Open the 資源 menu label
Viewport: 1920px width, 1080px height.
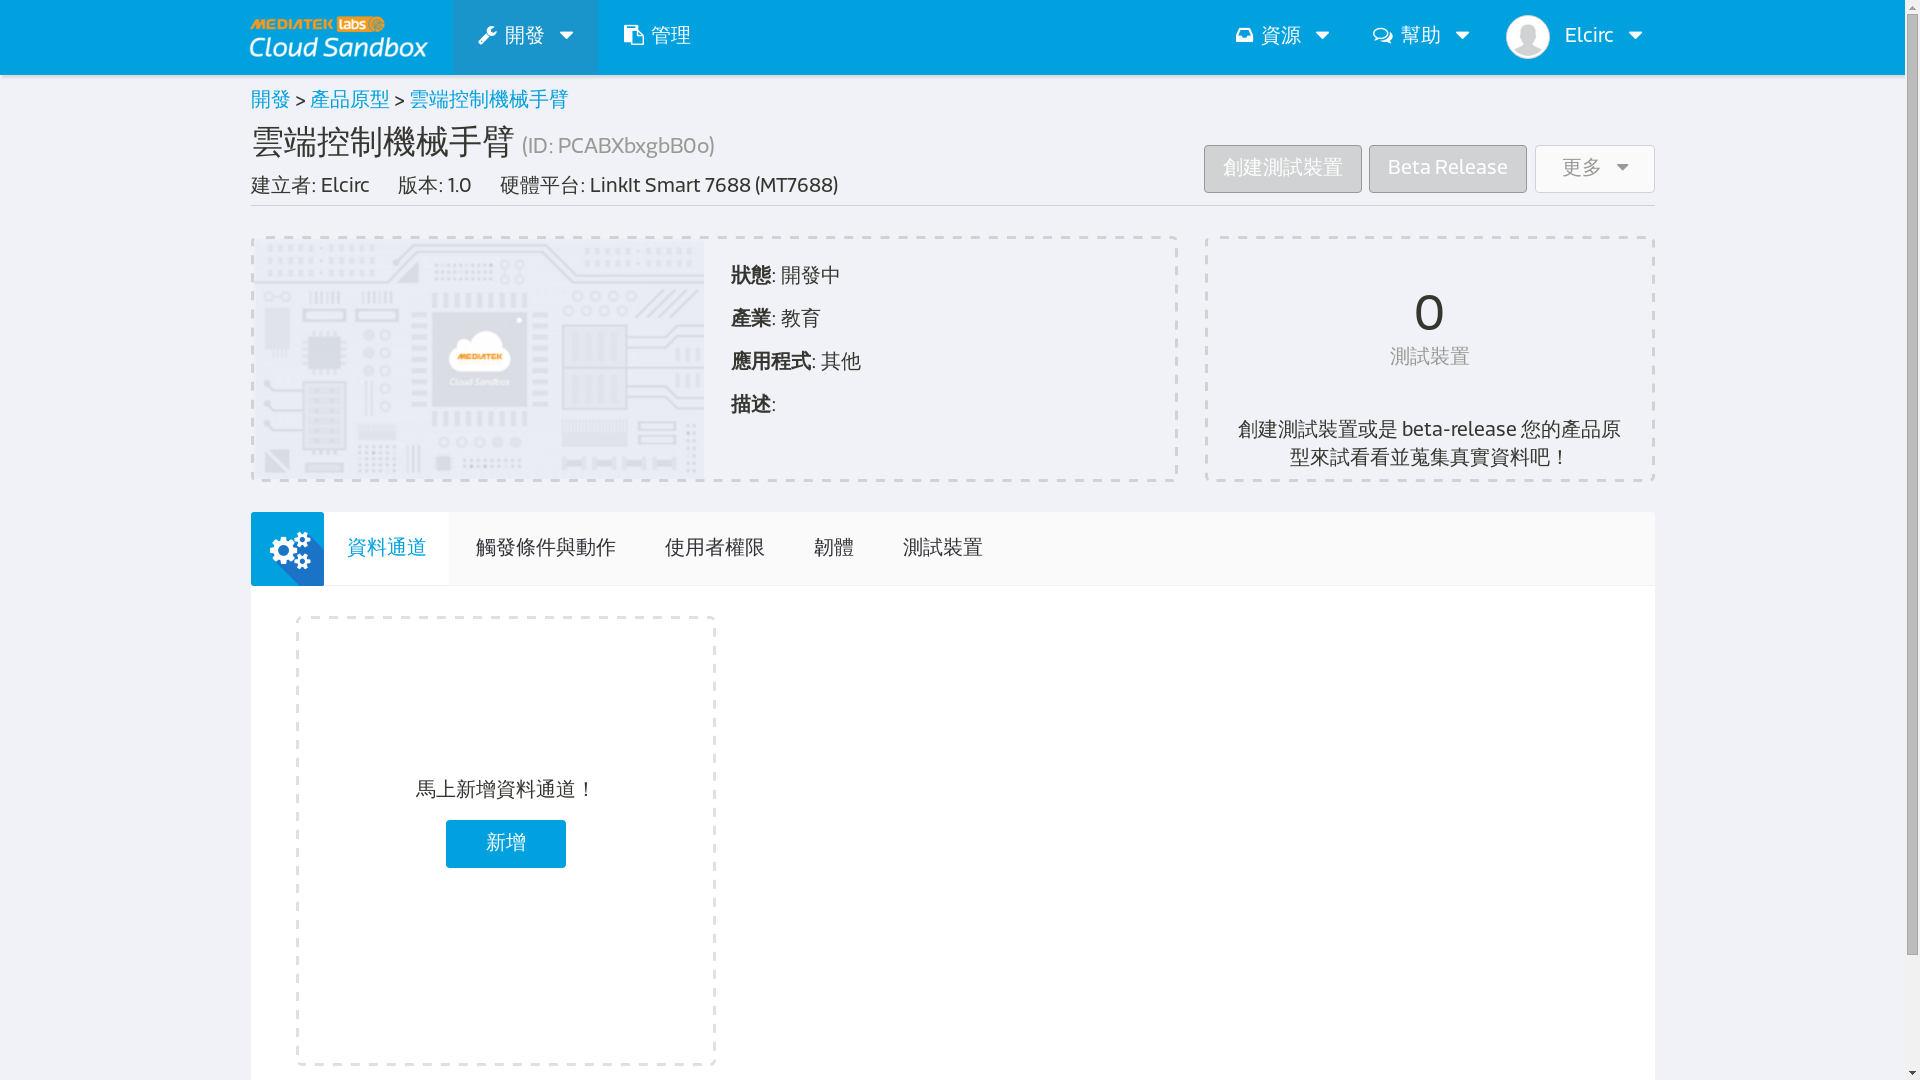click(x=1281, y=36)
